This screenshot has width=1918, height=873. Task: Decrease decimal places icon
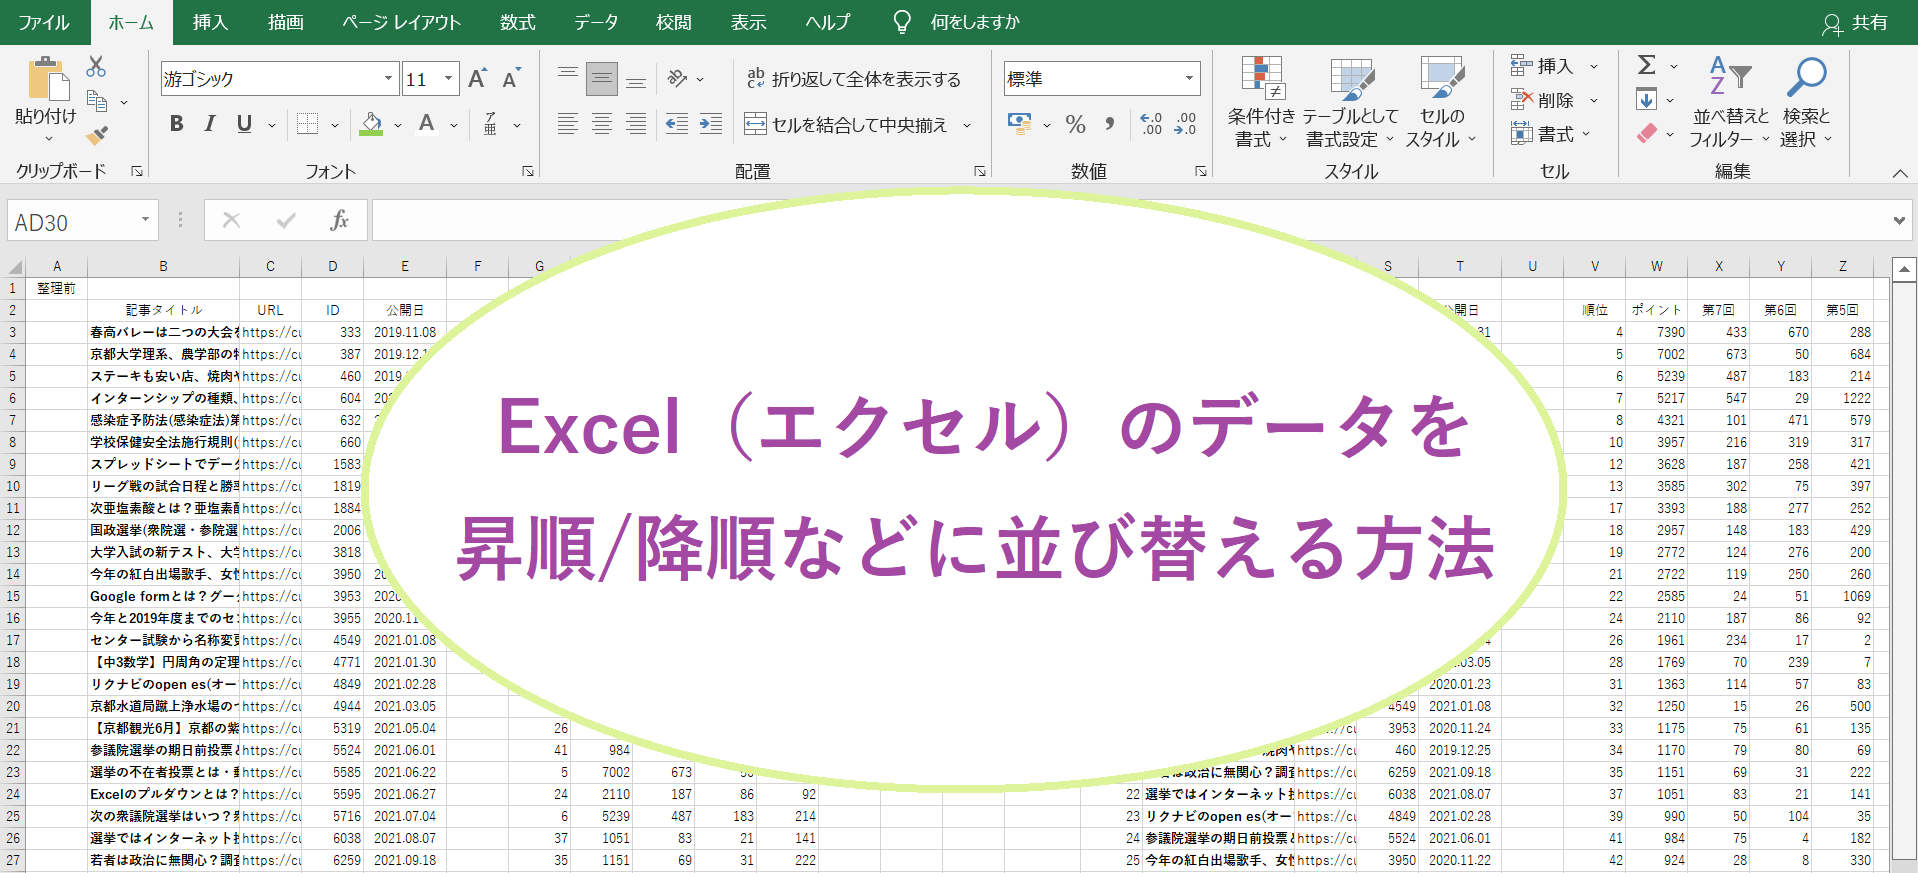1186,124
